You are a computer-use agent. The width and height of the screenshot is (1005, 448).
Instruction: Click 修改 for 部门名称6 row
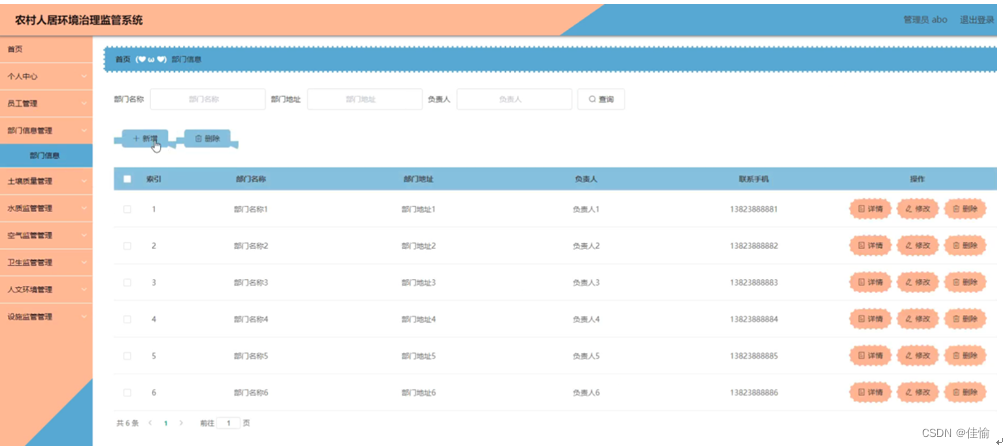coord(918,393)
